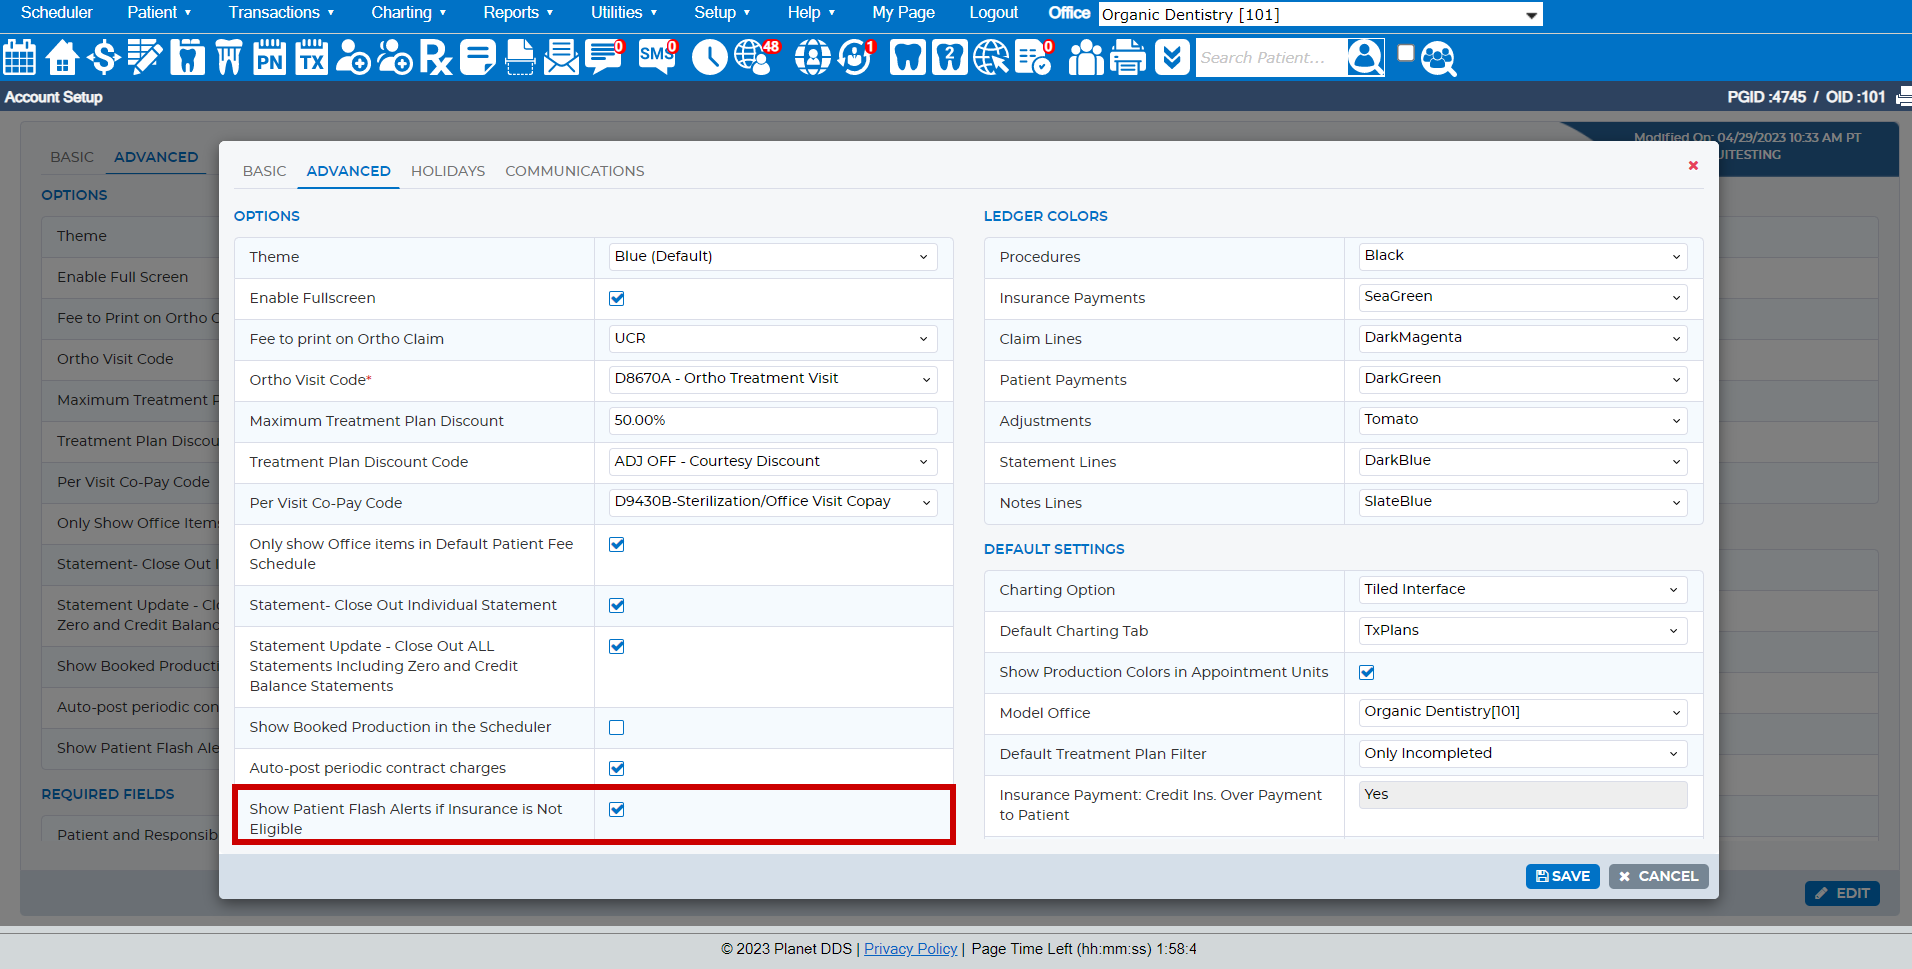Screen dimensions: 1912x969
Task: Toggle Enable Fullscreen checkbox
Action: pos(617,298)
